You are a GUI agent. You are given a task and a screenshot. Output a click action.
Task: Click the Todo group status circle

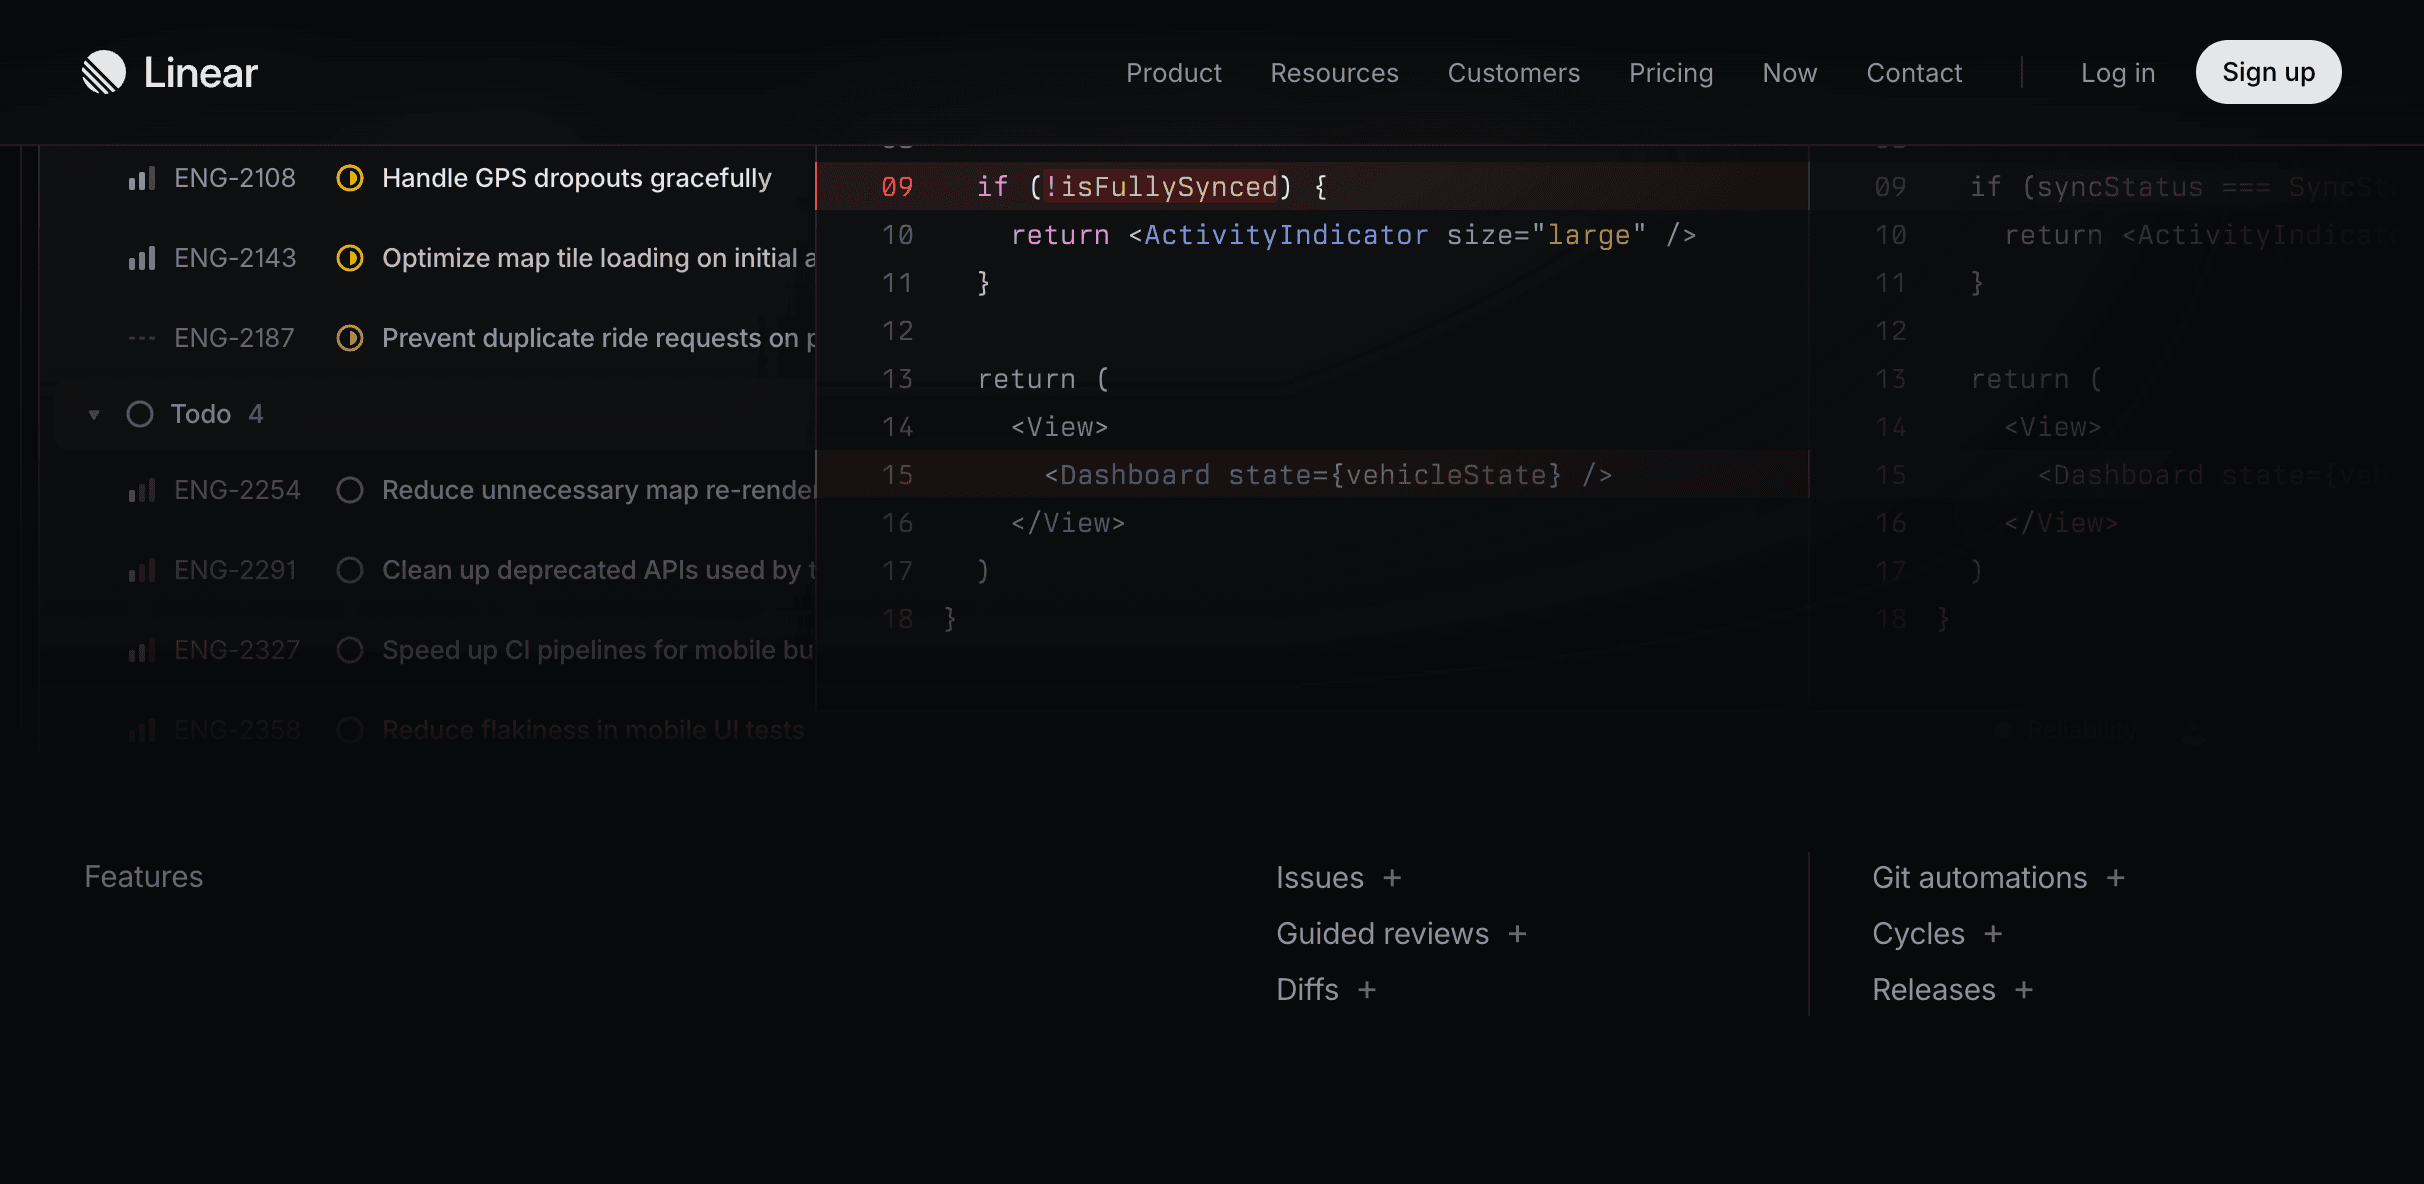pyautogui.click(x=140, y=414)
